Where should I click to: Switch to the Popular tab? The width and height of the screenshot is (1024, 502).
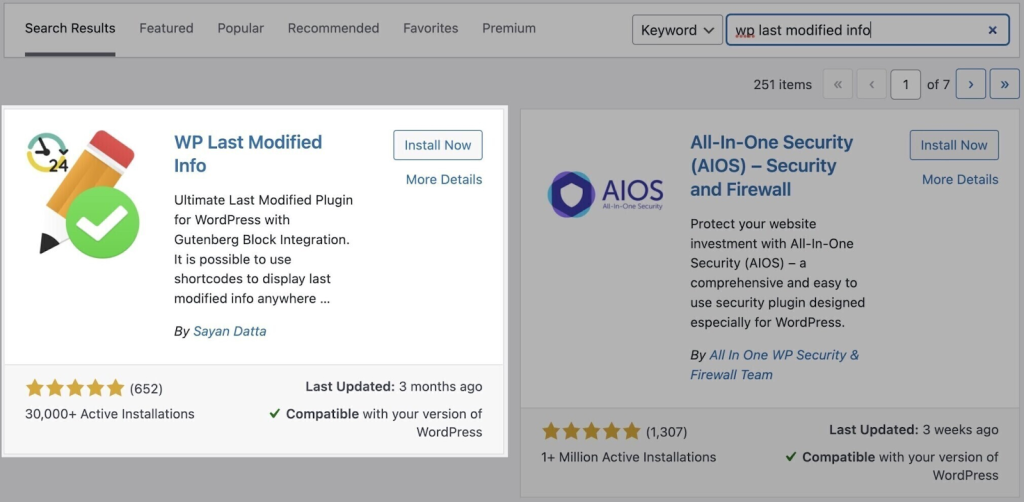click(x=240, y=28)
